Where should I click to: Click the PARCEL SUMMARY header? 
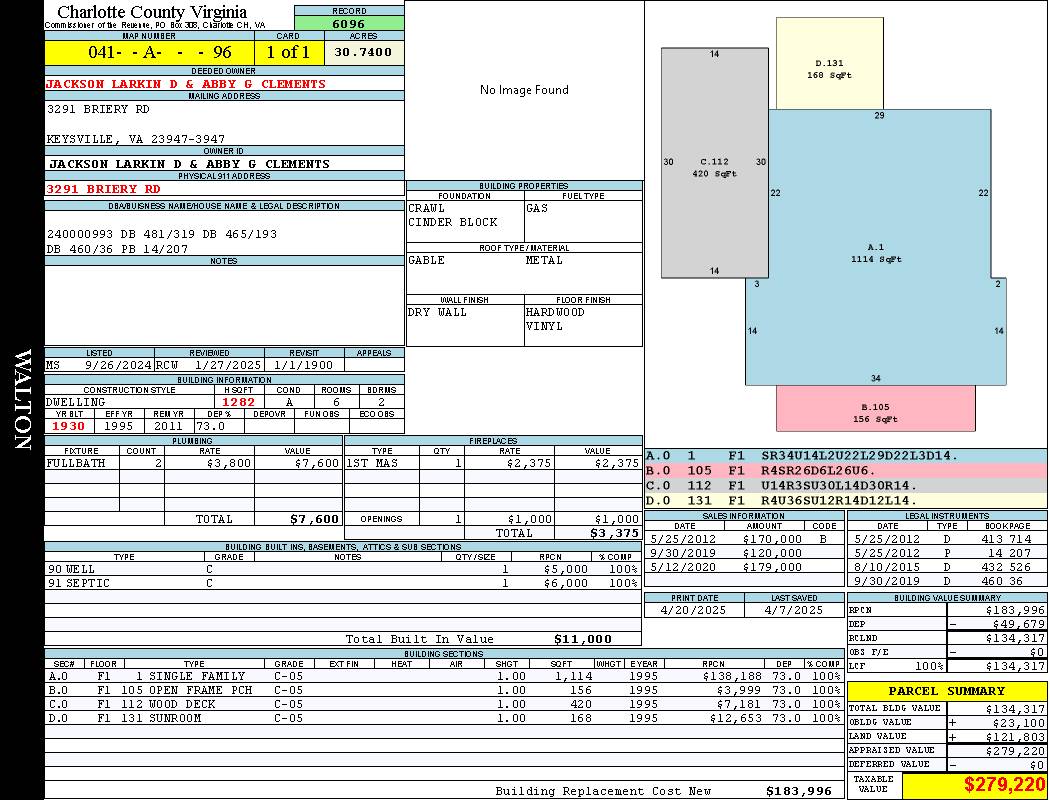click(947, 691)
